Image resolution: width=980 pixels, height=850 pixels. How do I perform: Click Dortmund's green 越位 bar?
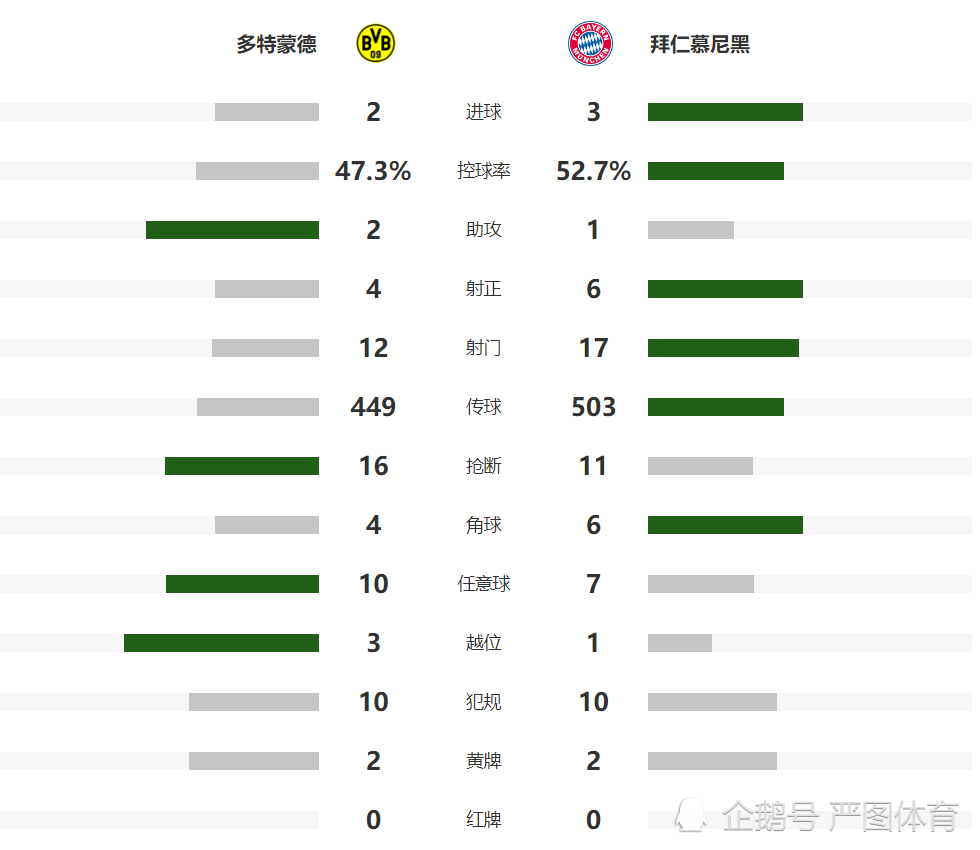[221, 643]
